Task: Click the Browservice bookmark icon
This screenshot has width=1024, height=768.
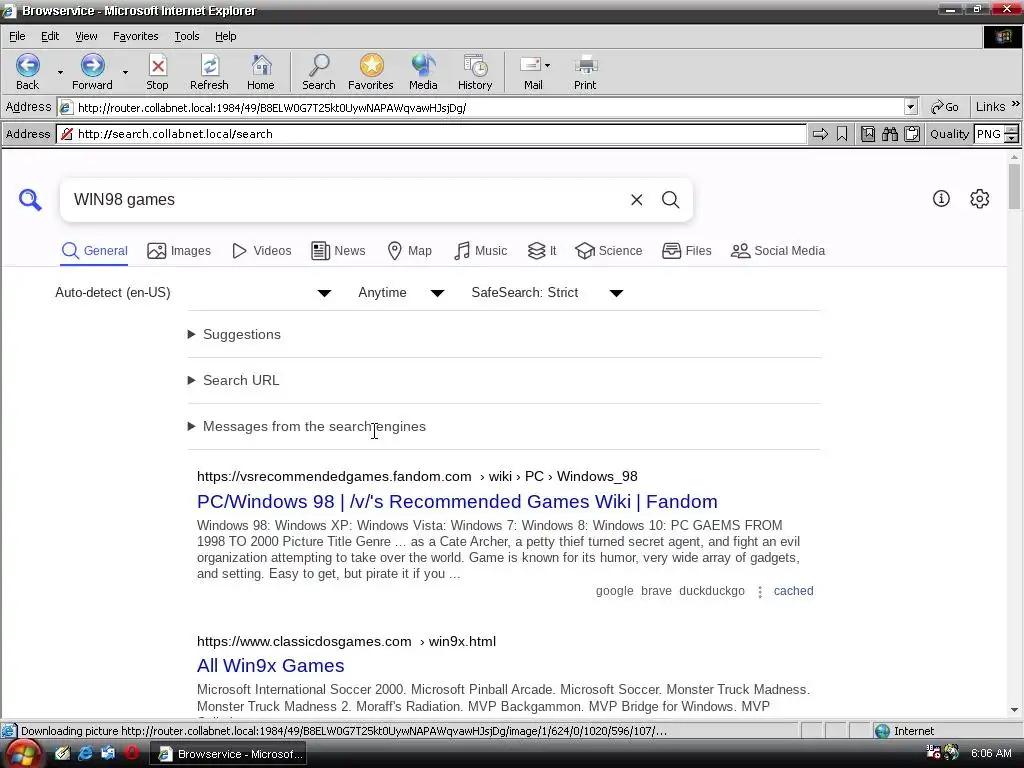Action: tap(842, 134)
